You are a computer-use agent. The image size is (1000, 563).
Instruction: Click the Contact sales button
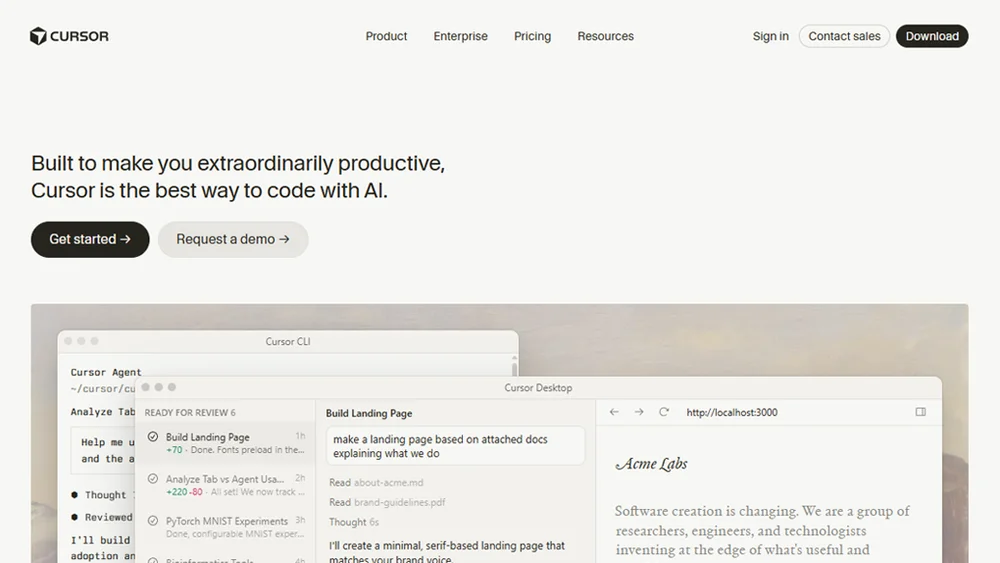pos(844,36)
